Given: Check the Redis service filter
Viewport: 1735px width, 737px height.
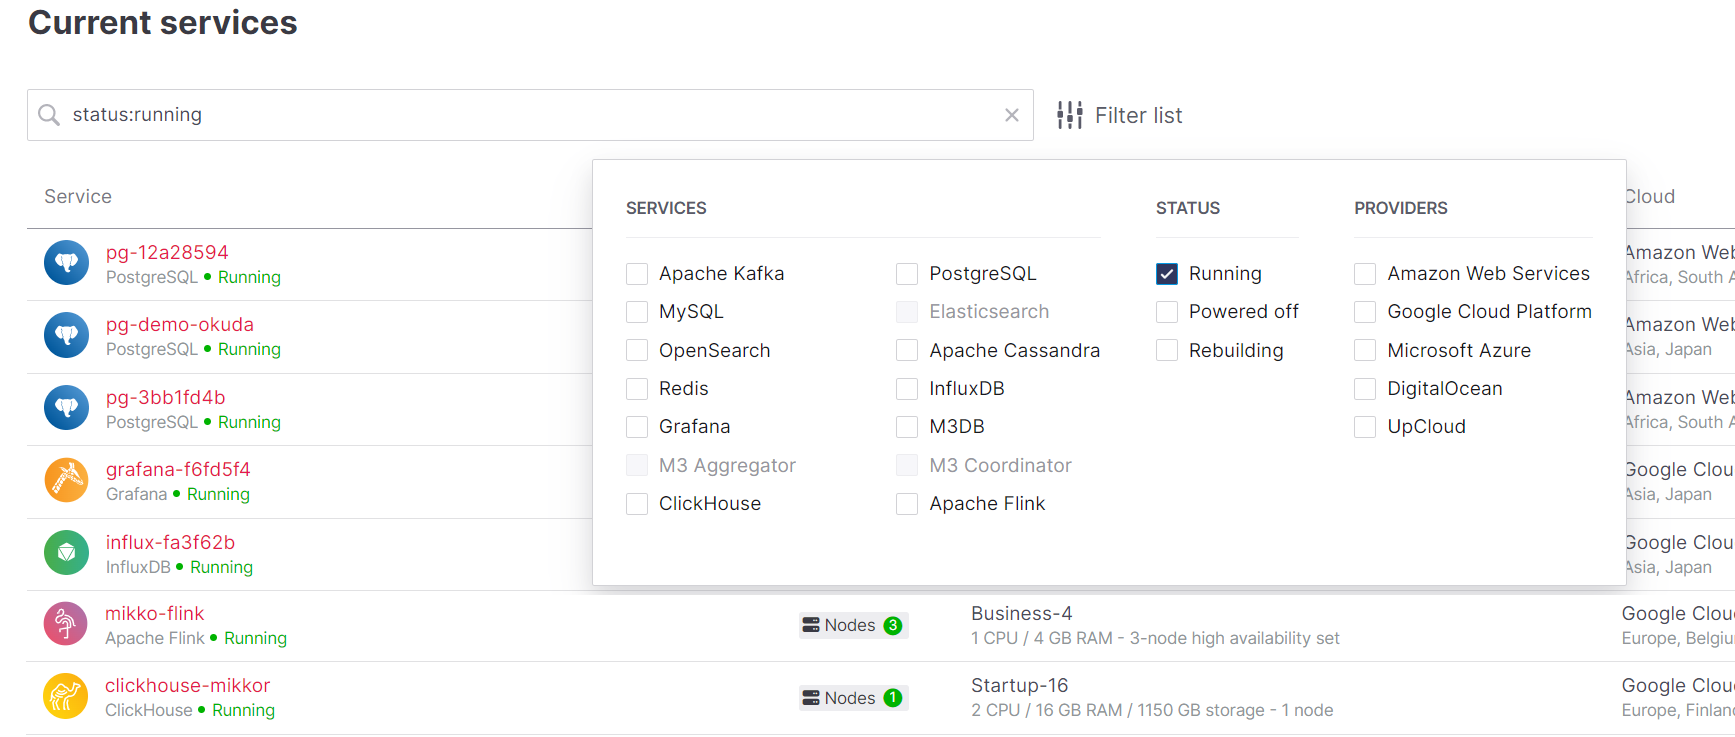Looking at the screenshot, I should [637, 389].
